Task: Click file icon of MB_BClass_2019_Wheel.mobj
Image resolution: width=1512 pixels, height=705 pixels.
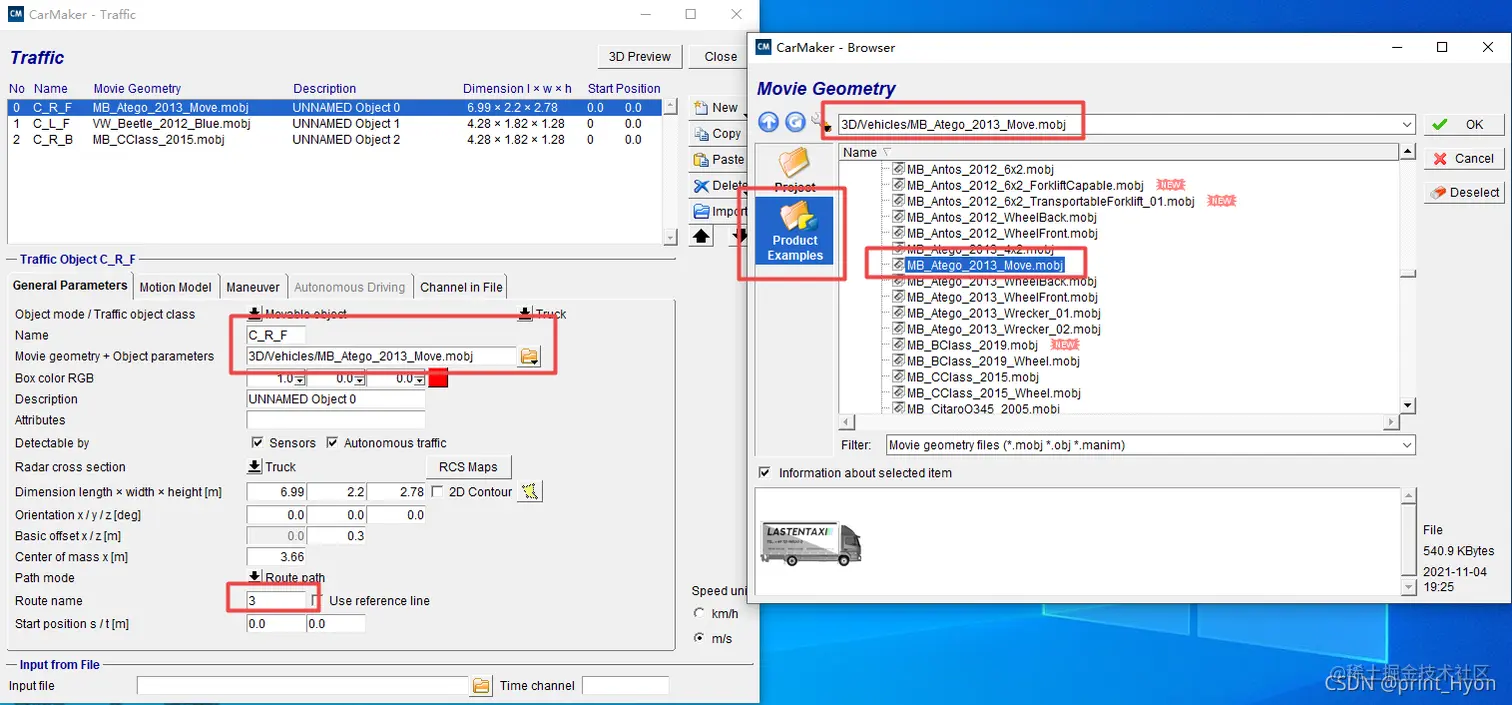Action: click(898, 361)
